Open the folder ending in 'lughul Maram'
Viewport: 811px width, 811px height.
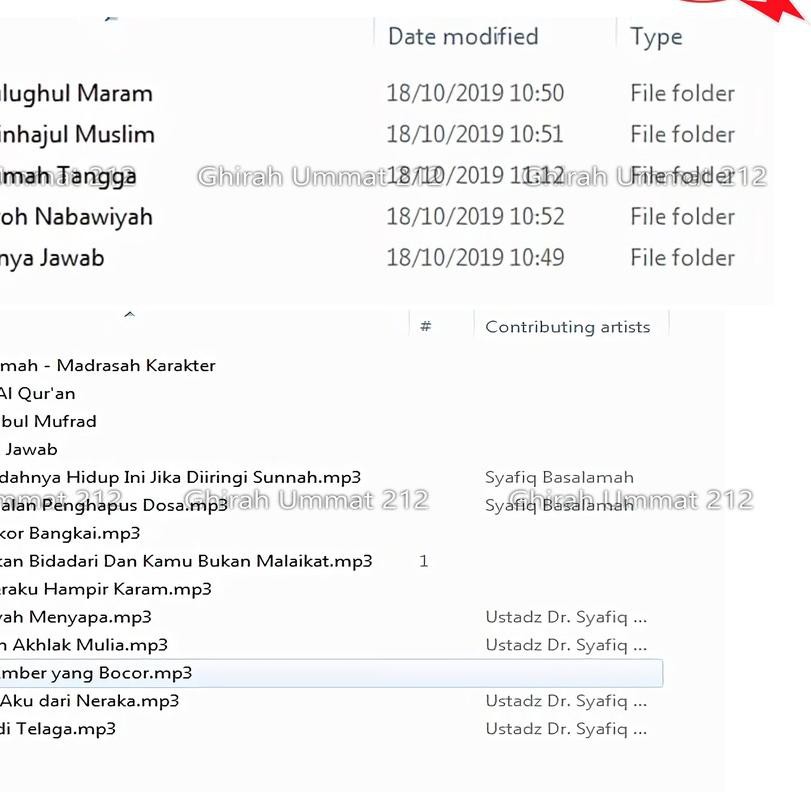coord(76,94)
